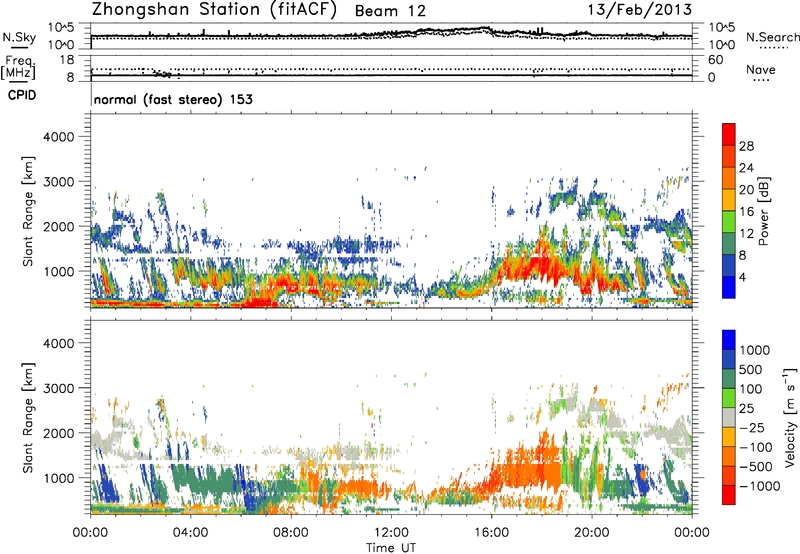Click the strong red power echo near 18:00

(x=541, y=265)
